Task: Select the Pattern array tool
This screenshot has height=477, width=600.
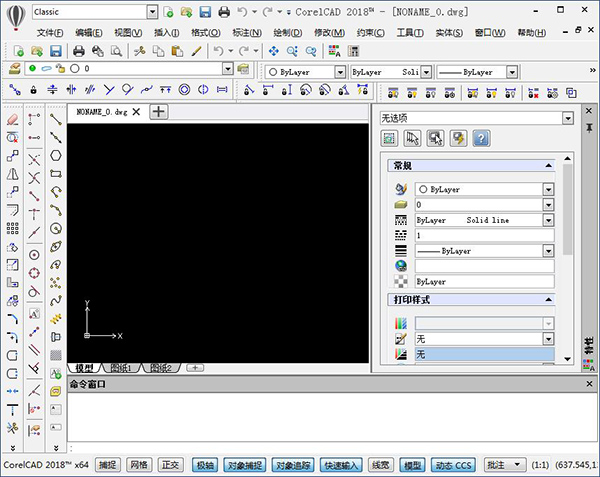Action: point(12,228)
